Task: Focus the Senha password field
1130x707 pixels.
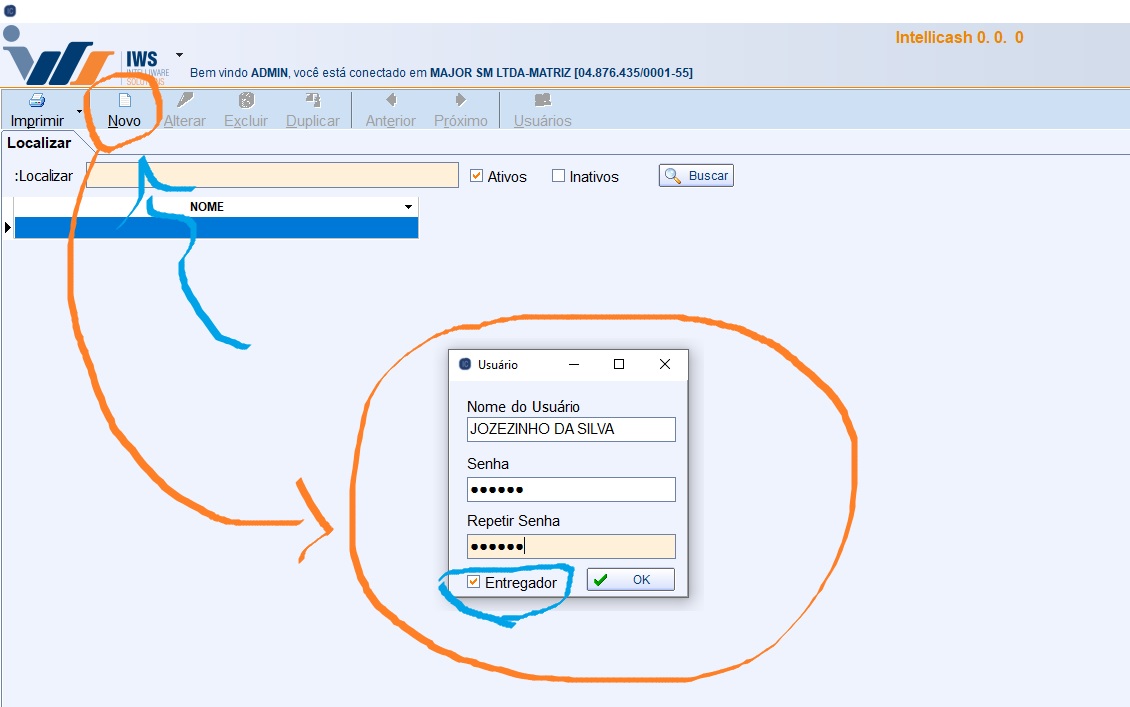Action: 571,489
